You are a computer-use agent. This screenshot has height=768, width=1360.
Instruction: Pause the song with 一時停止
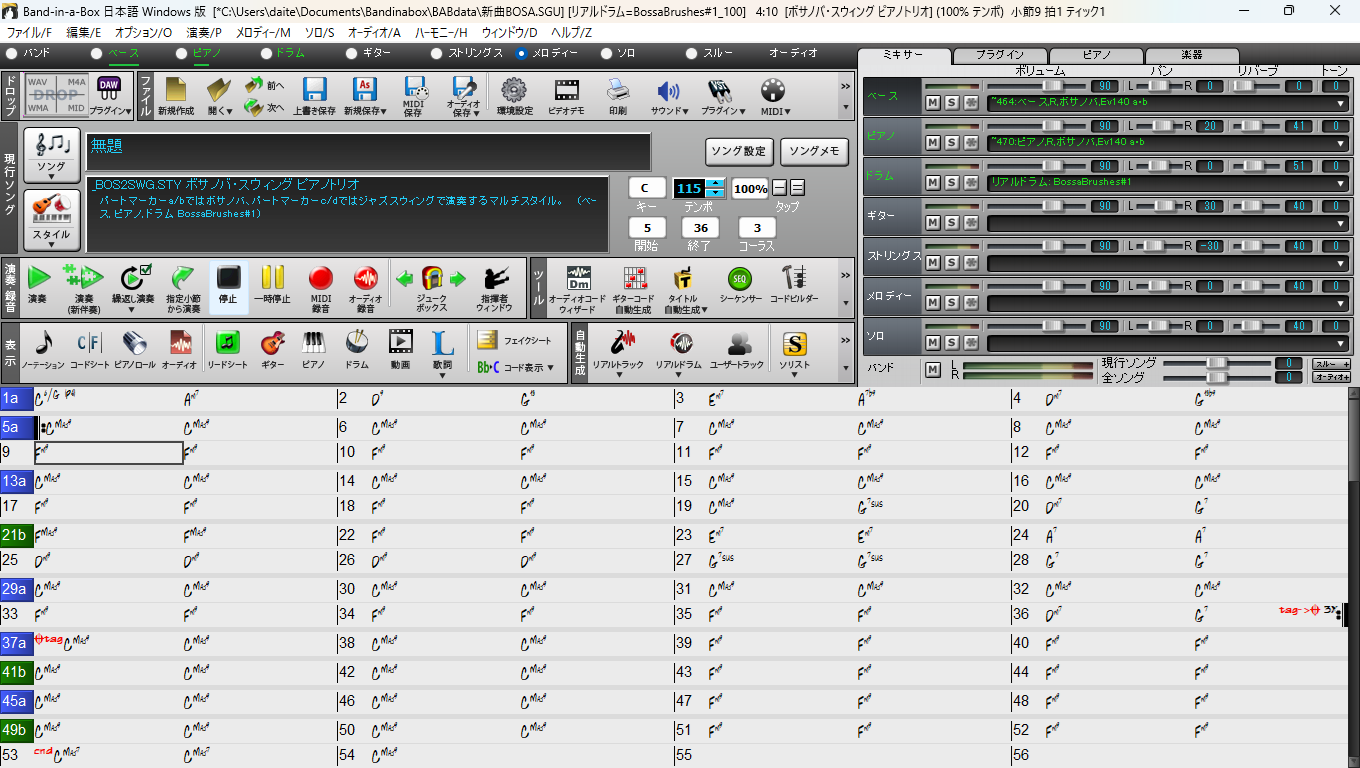273,284
